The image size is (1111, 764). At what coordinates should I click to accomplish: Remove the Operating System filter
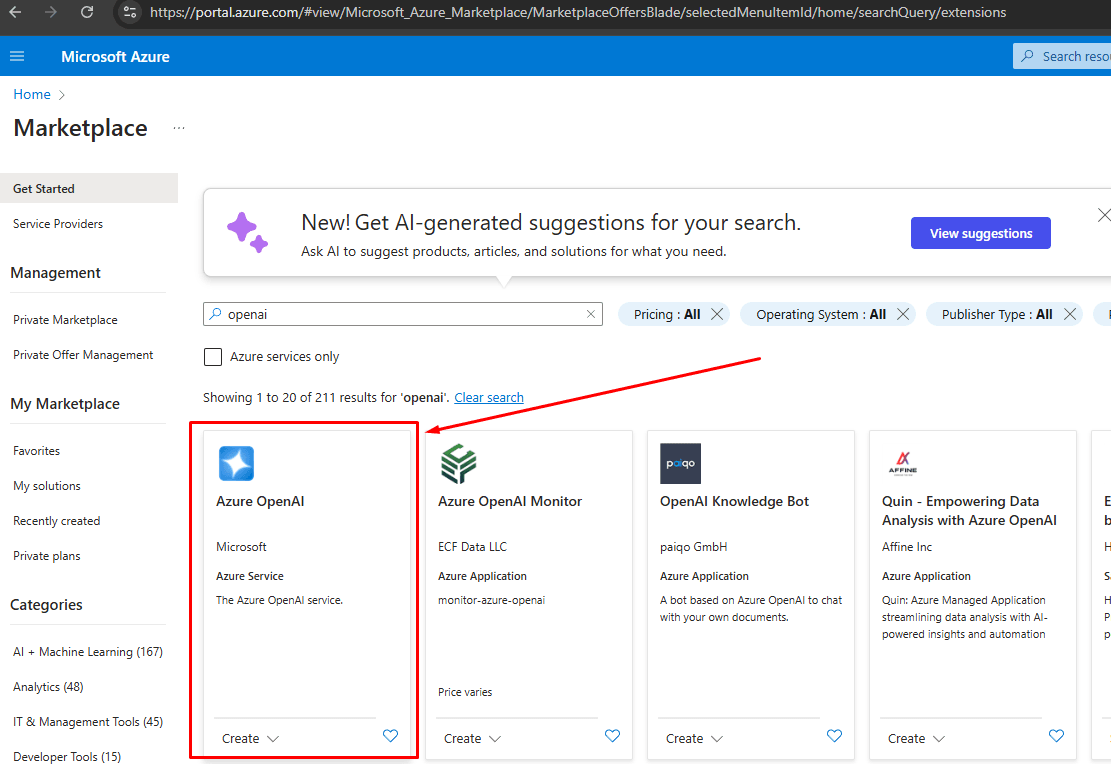[903, 314]
